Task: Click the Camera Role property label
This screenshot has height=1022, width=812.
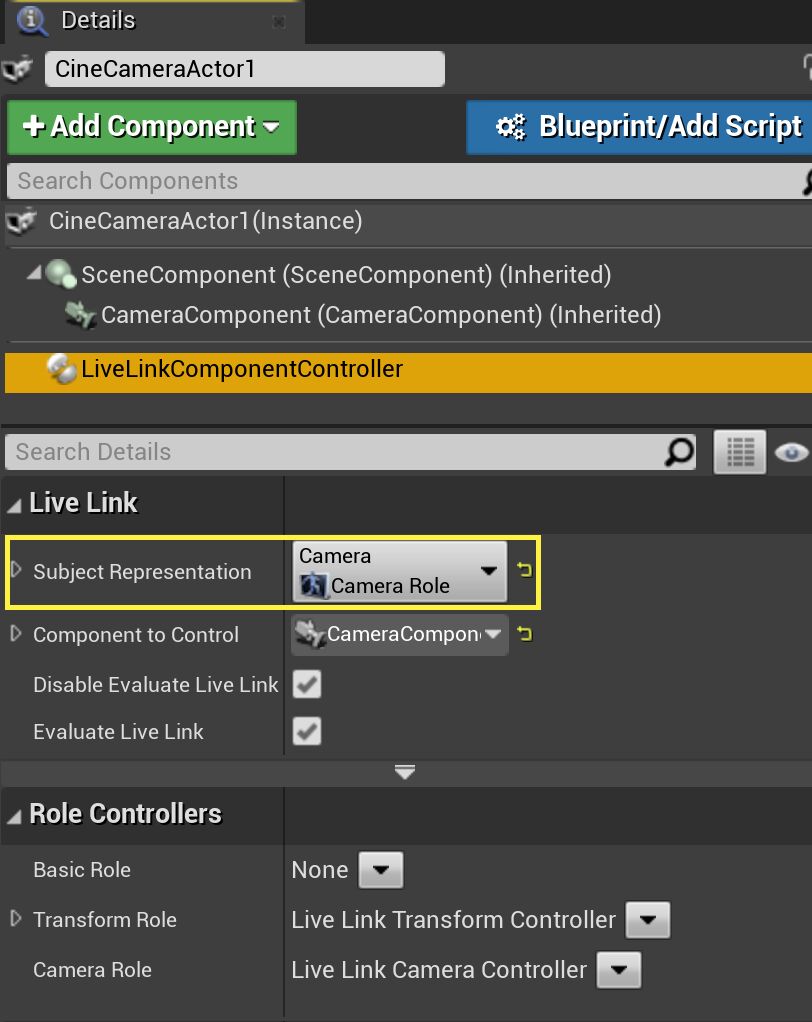Action: (x=92, y=970)
